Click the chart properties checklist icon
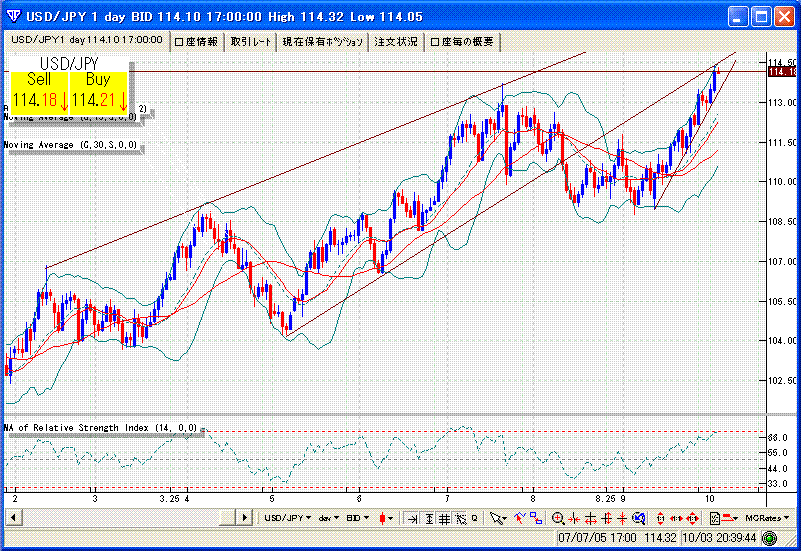Viewport: 801px width, 551px height. point(716,518)
